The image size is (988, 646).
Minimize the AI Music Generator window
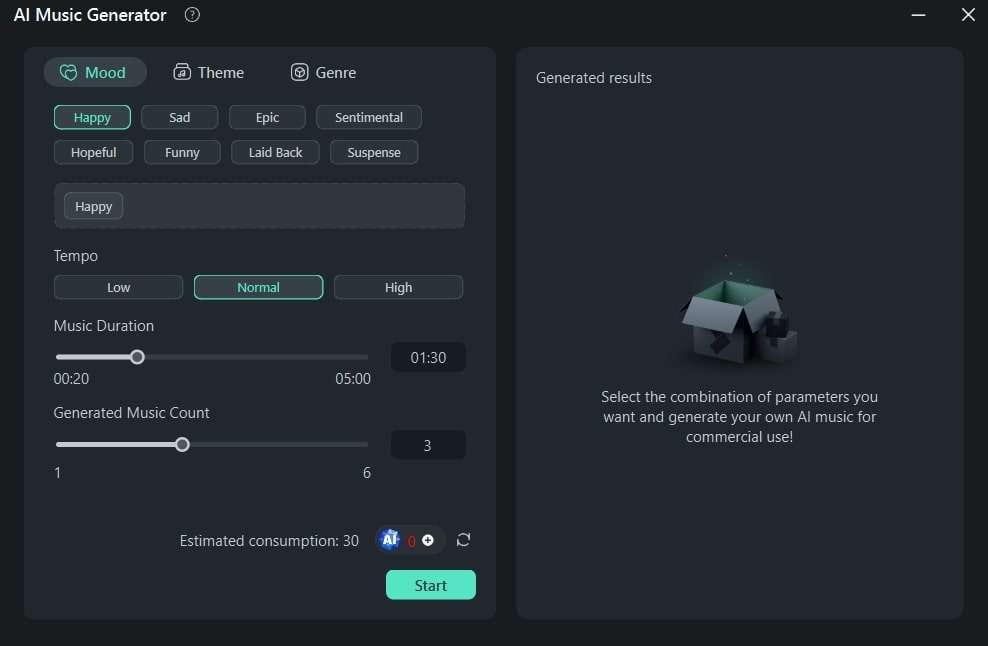tap(918, 14)
